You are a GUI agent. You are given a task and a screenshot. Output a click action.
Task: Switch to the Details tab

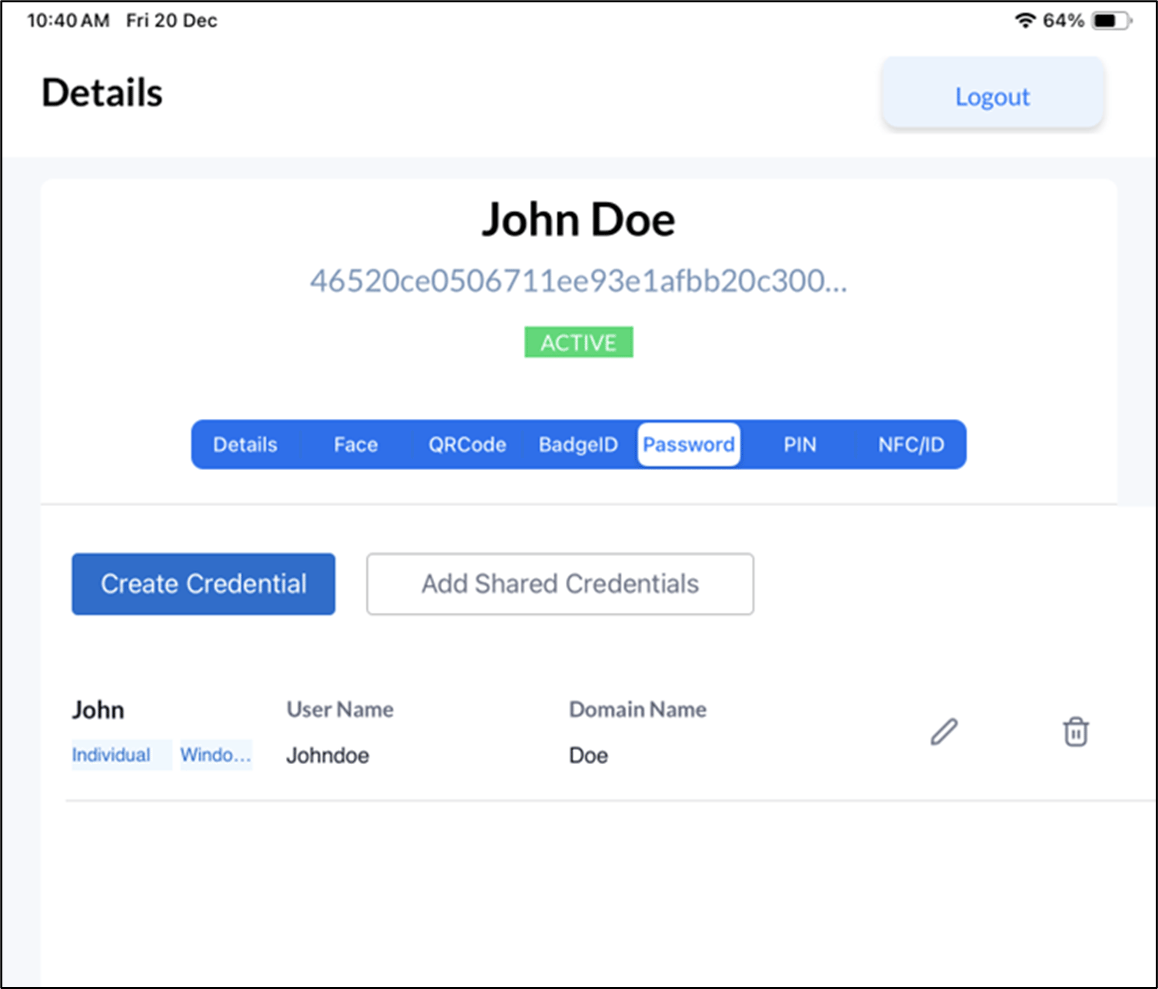point(245,445)
